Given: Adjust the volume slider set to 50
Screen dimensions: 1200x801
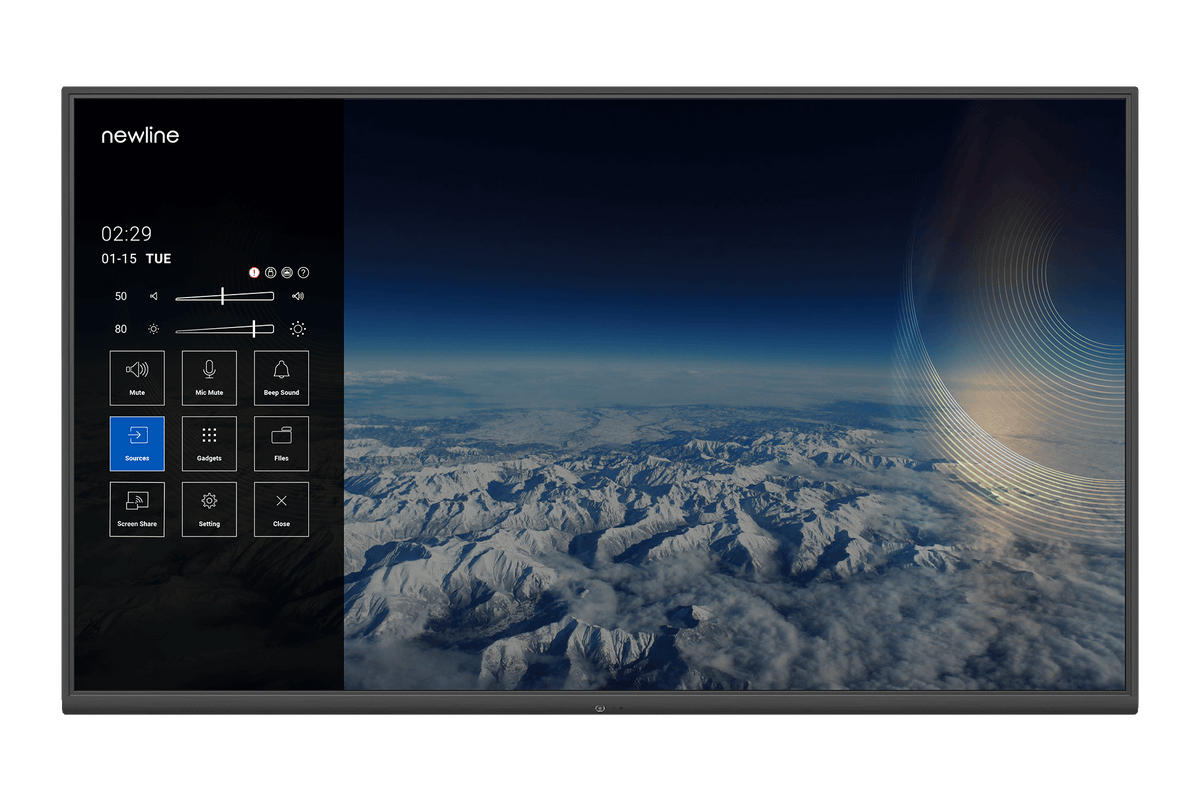Looking at the screenshot, I should click(224, 296).
